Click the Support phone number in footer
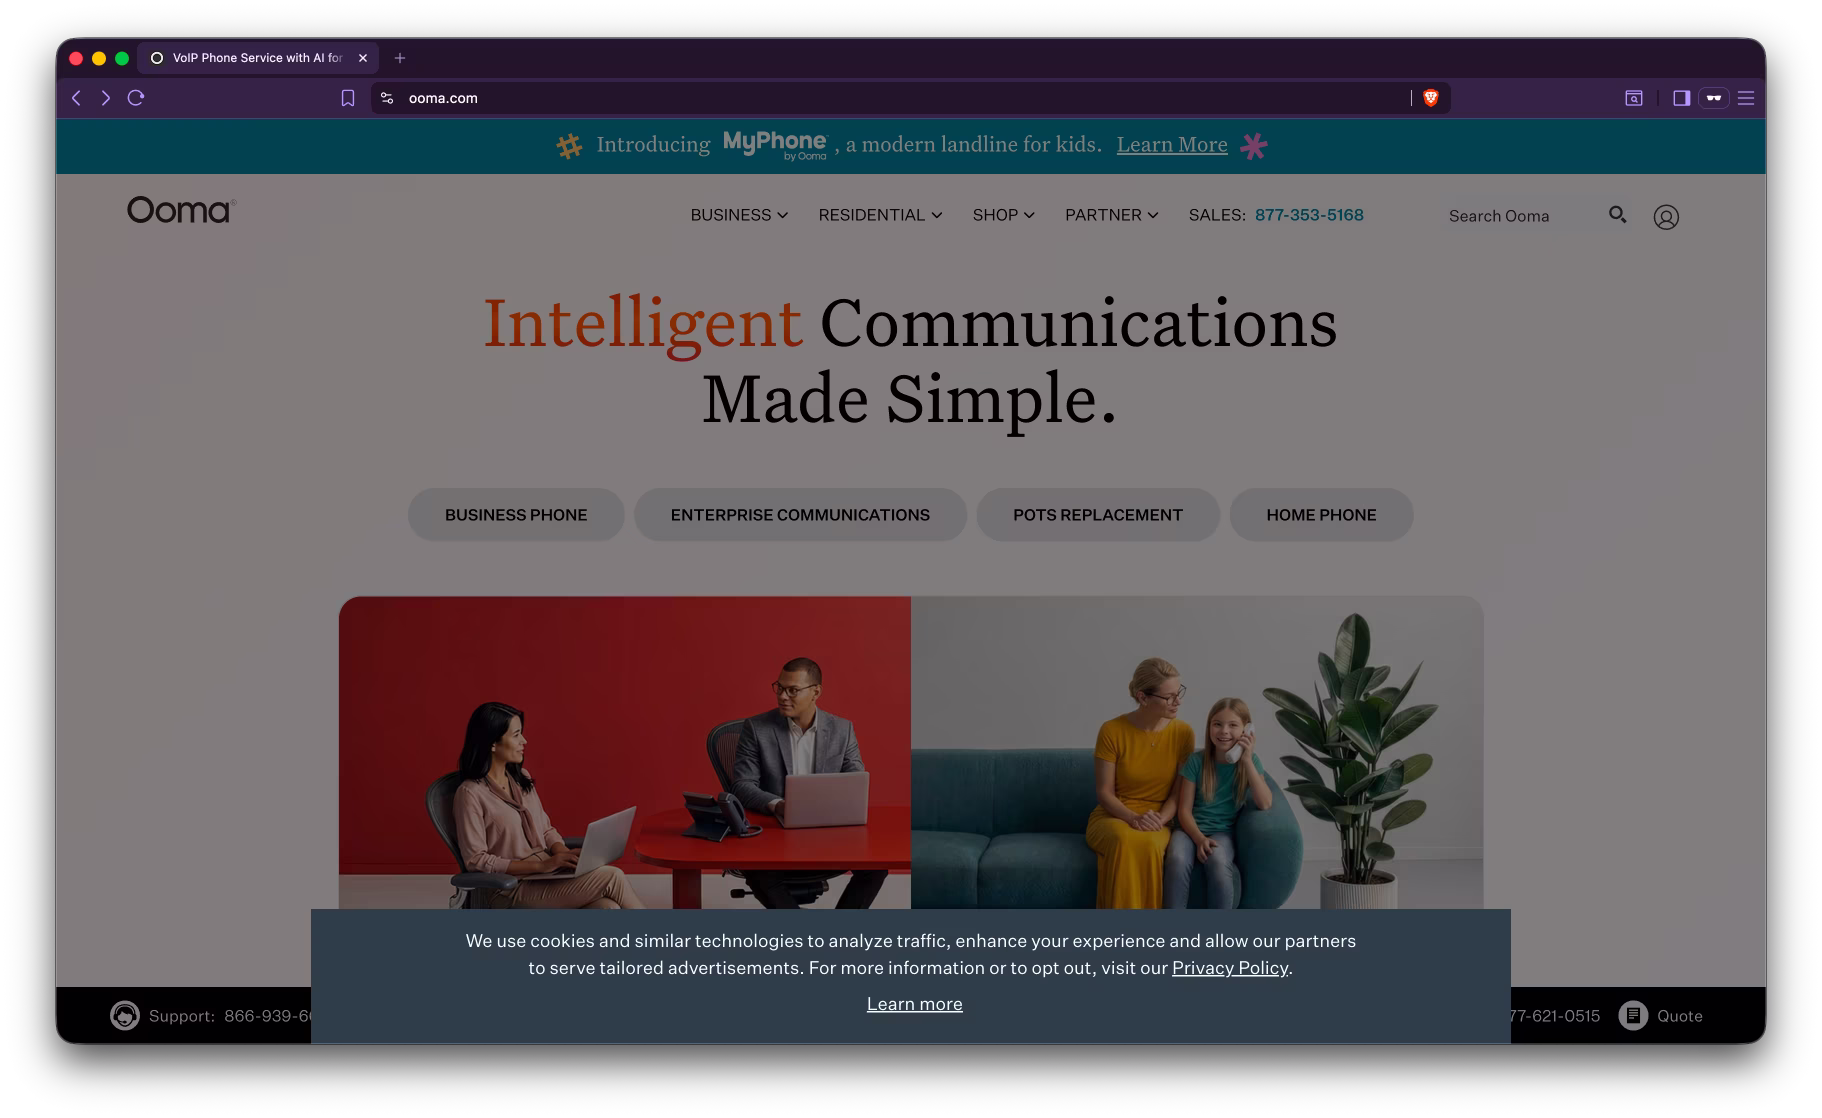This screenshot has width=1822, height=1118. click(268, 1016)
